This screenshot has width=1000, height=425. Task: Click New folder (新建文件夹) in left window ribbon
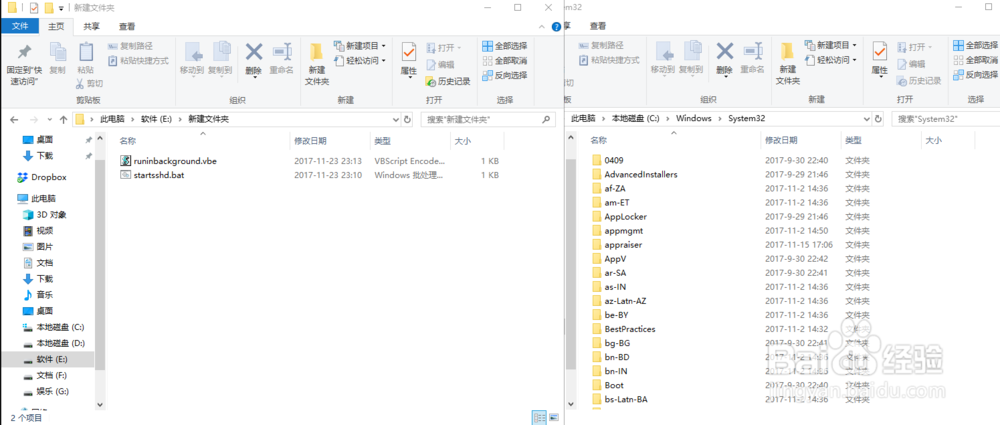[317, 64]
